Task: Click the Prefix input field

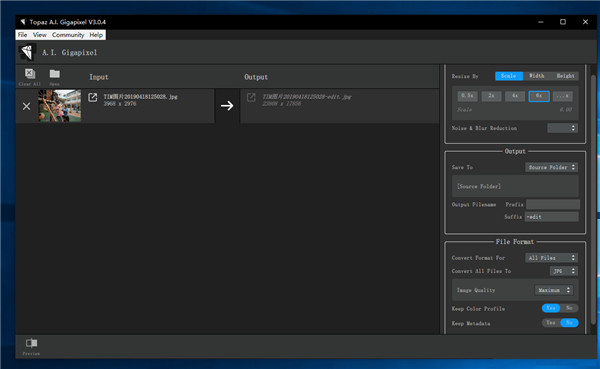Action: pyautogui.click(x=553, y=204)
